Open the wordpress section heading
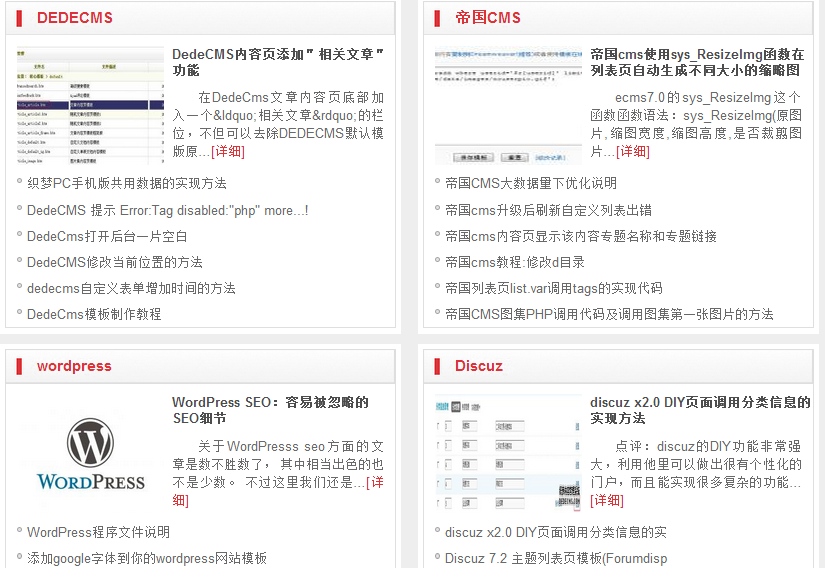This screenshot has width=825, height=568. coord(74,366)
